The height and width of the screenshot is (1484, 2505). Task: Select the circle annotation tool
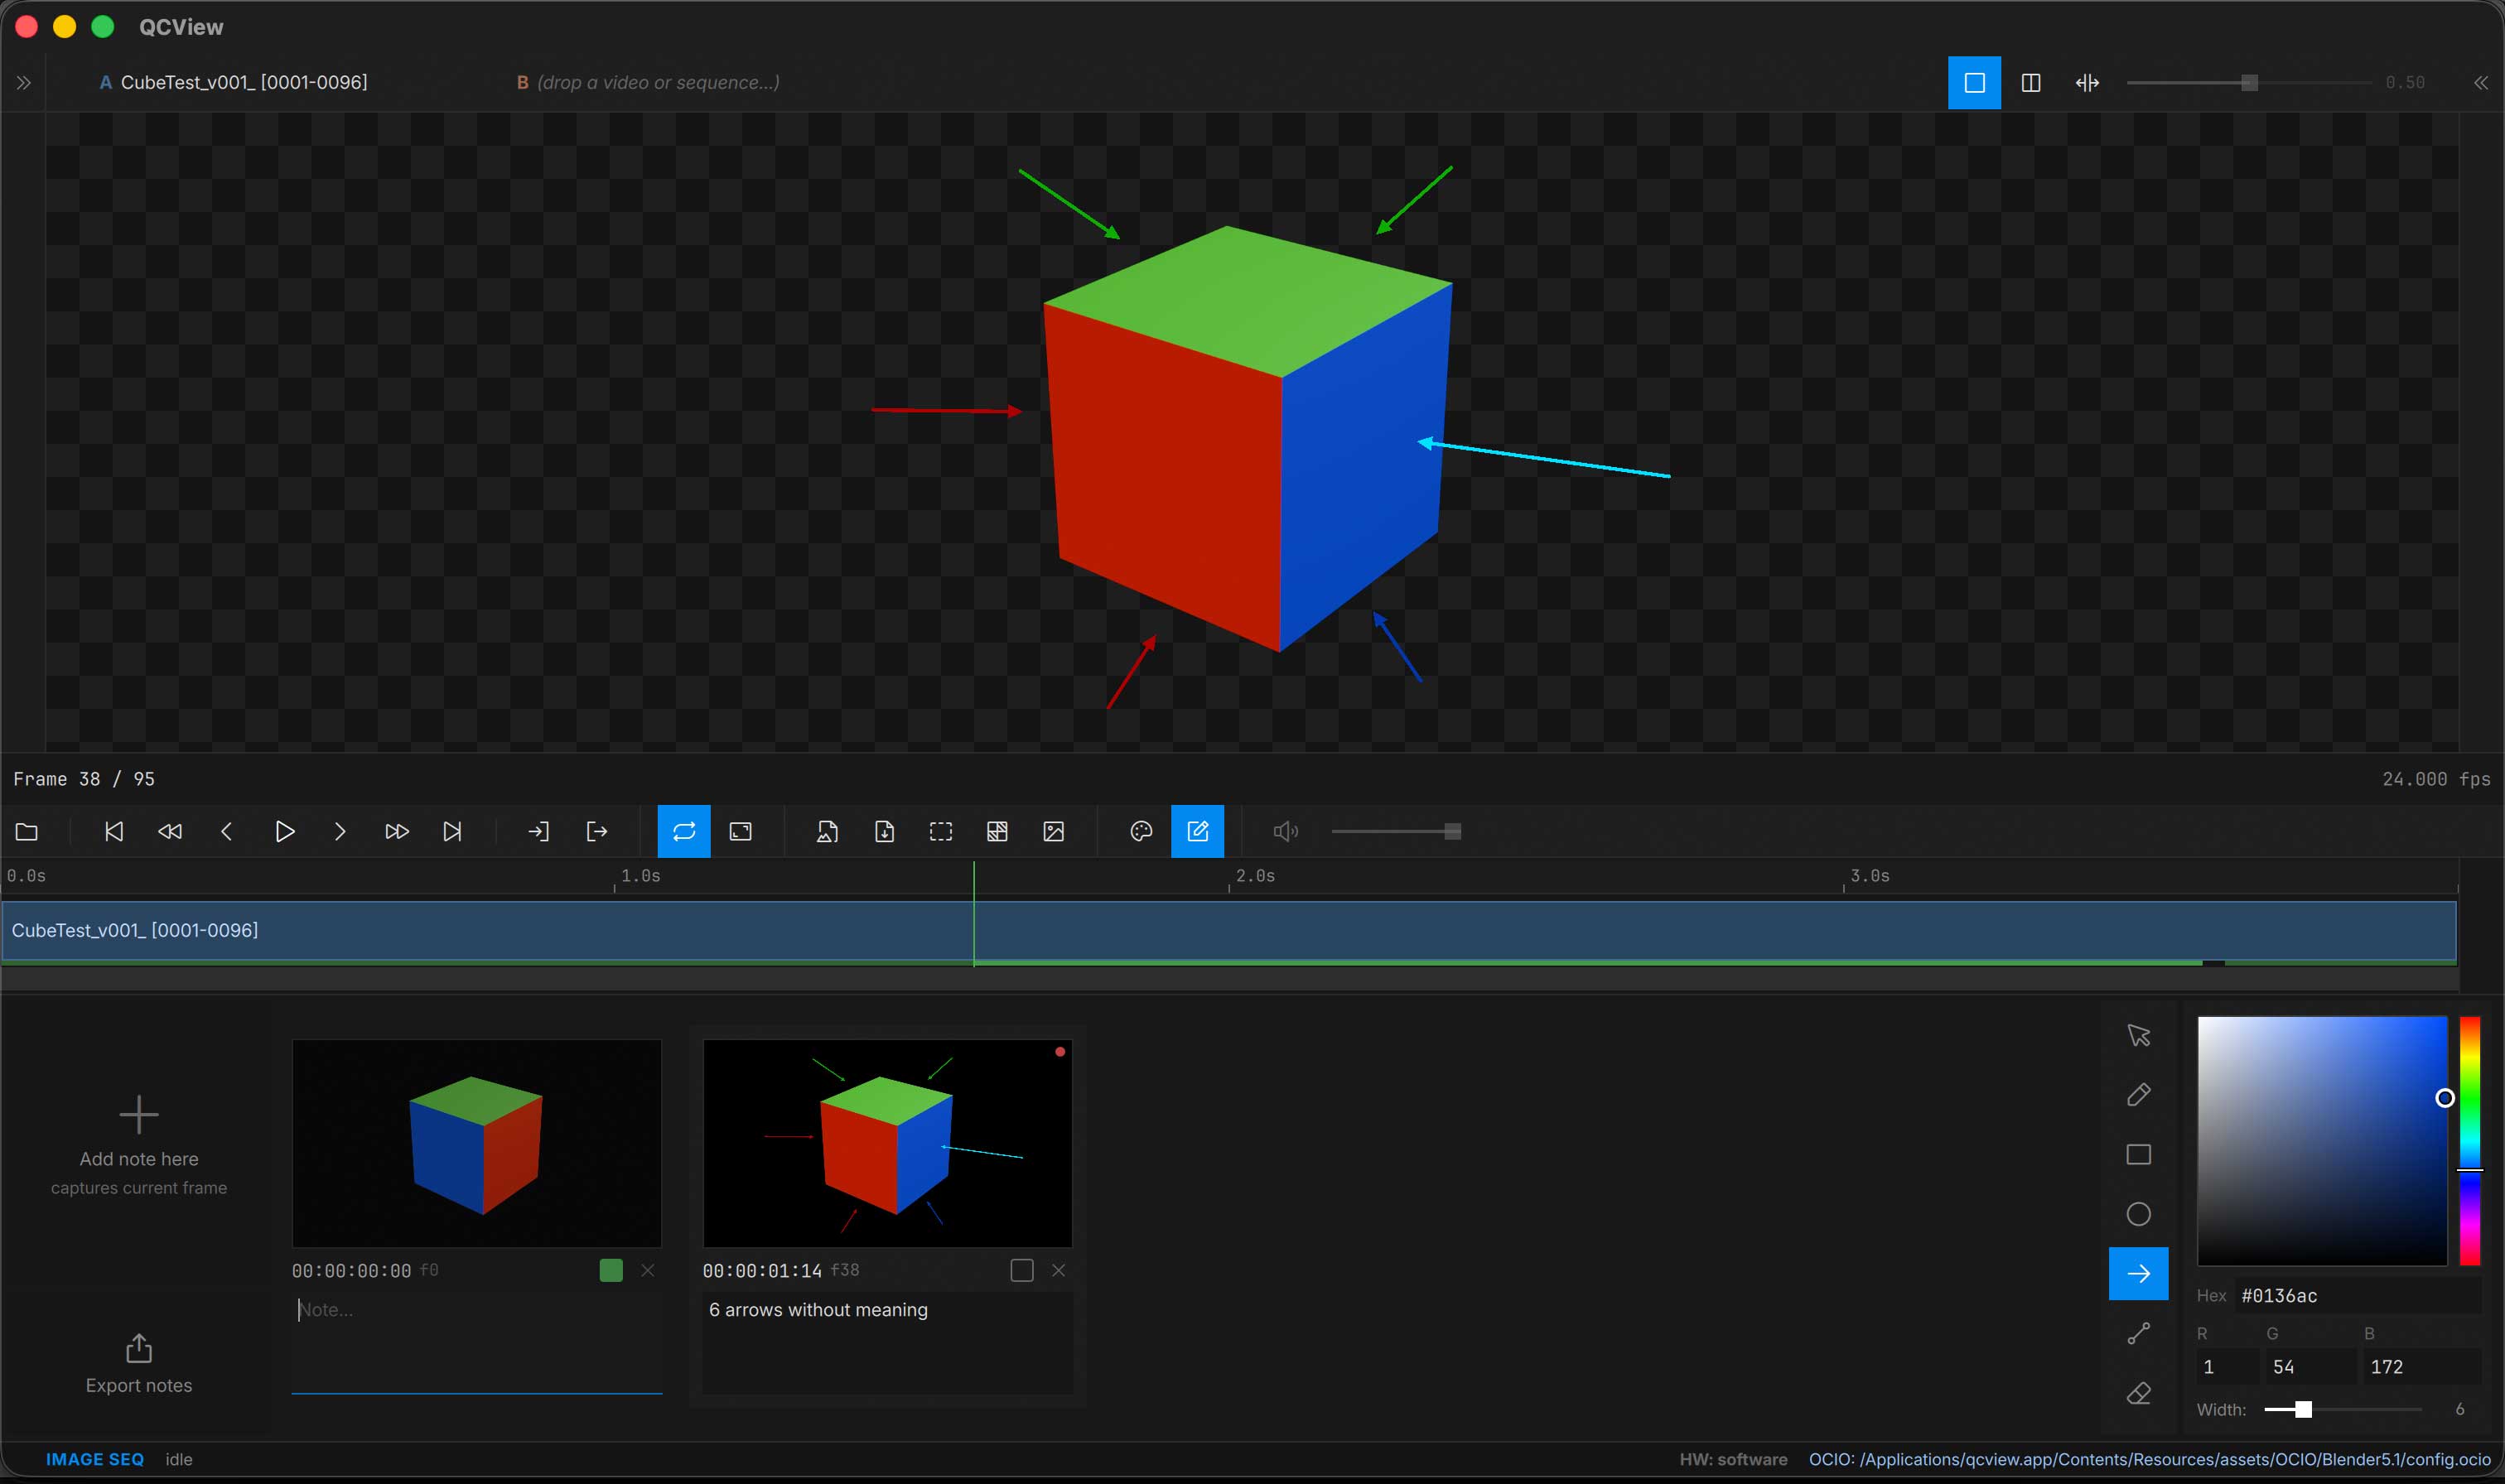pos(2138,1214)
